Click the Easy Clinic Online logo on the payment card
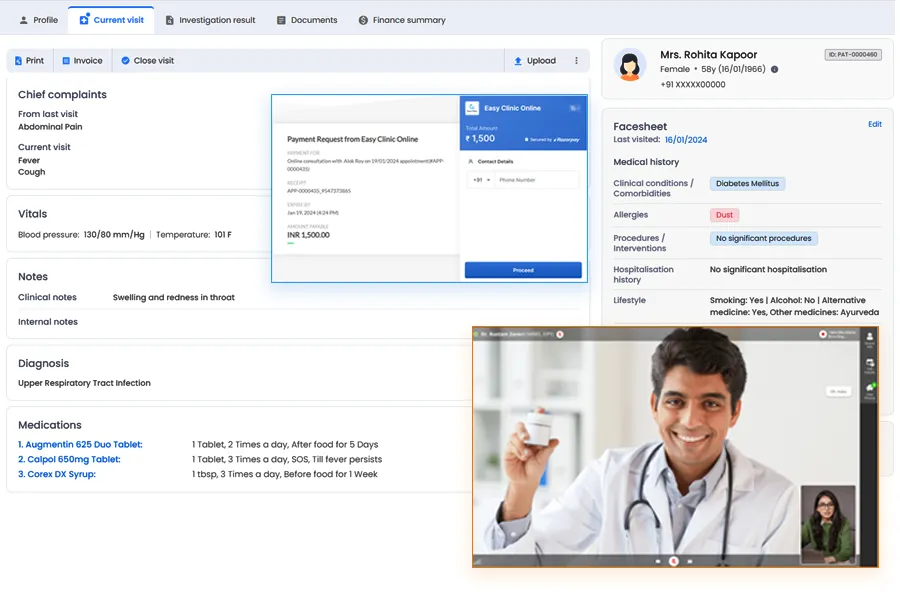900x608 pixels. point(473,108)
